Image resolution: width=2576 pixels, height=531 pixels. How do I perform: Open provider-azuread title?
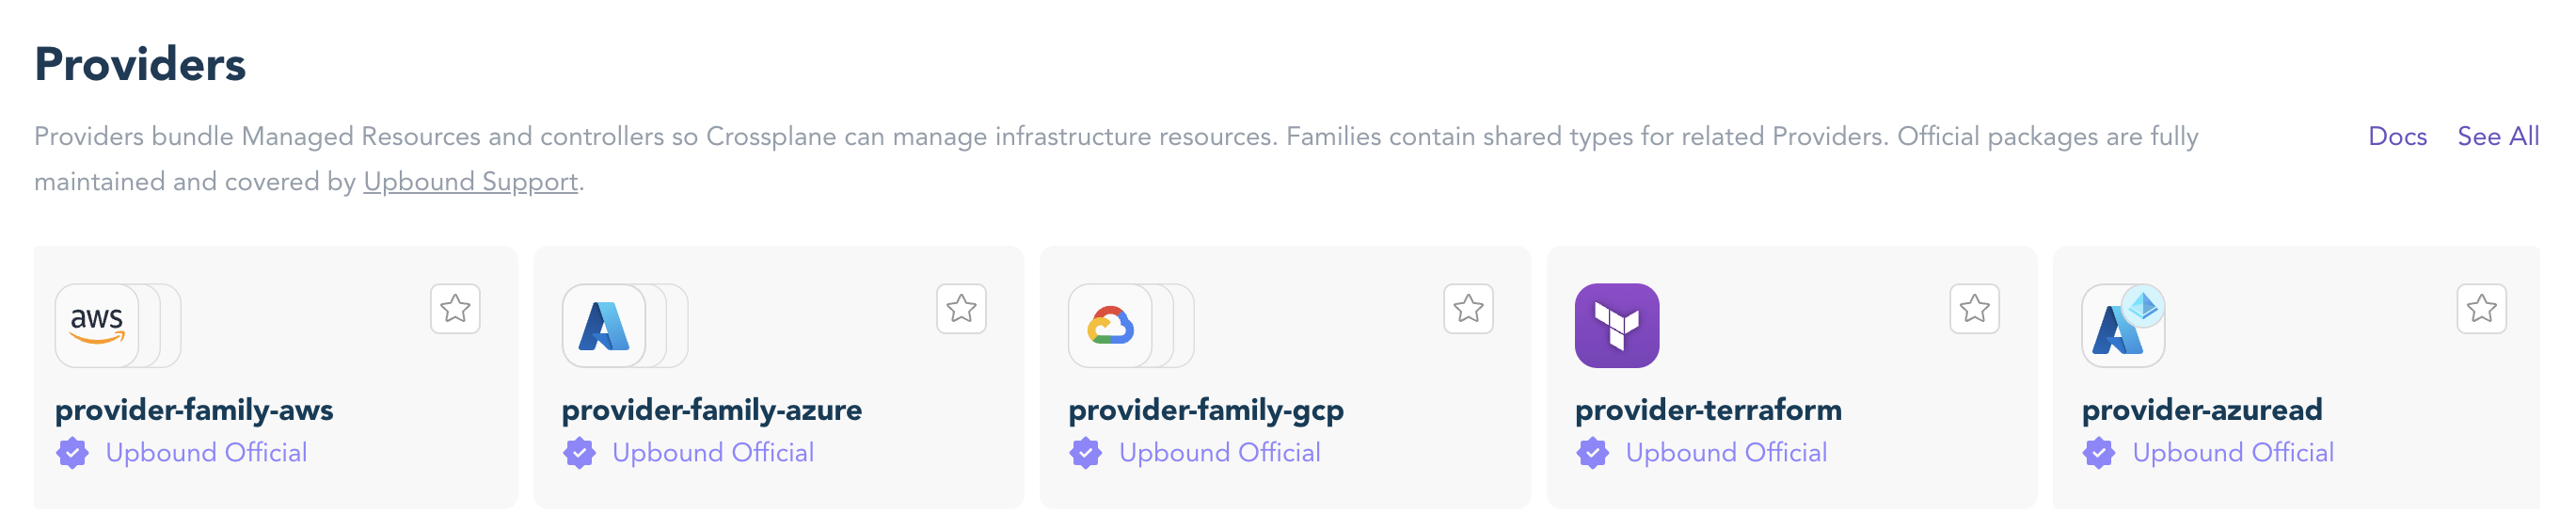[2202, 410]
